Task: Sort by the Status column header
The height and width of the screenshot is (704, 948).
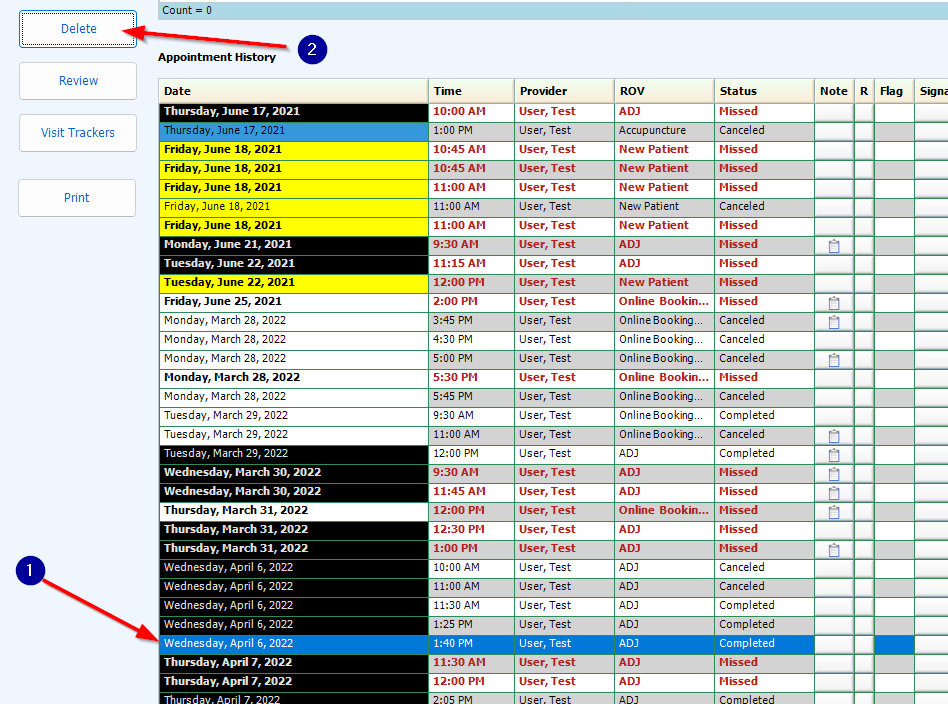Action: click(x=764, y=91)
